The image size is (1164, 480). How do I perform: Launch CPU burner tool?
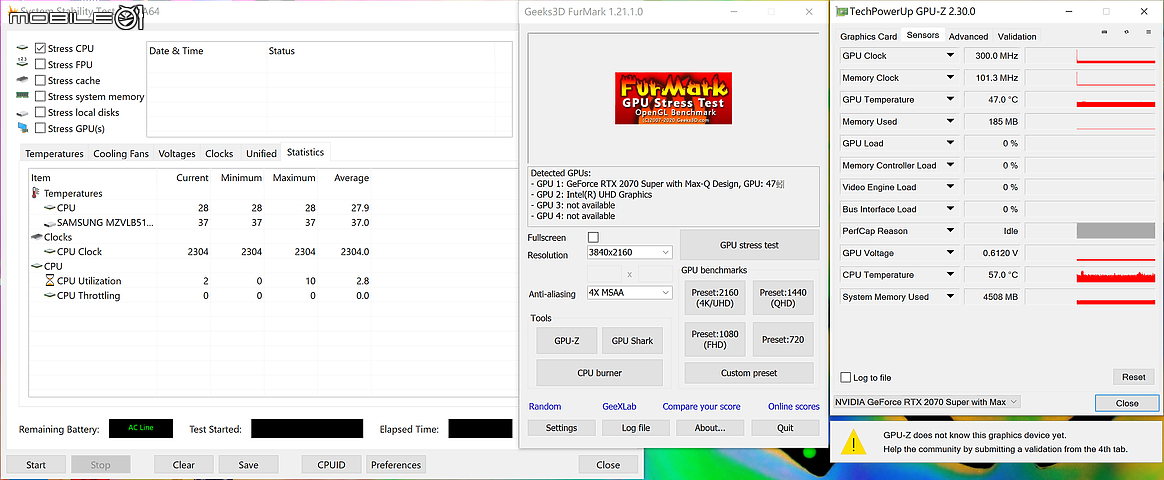[x=599, y=372]
